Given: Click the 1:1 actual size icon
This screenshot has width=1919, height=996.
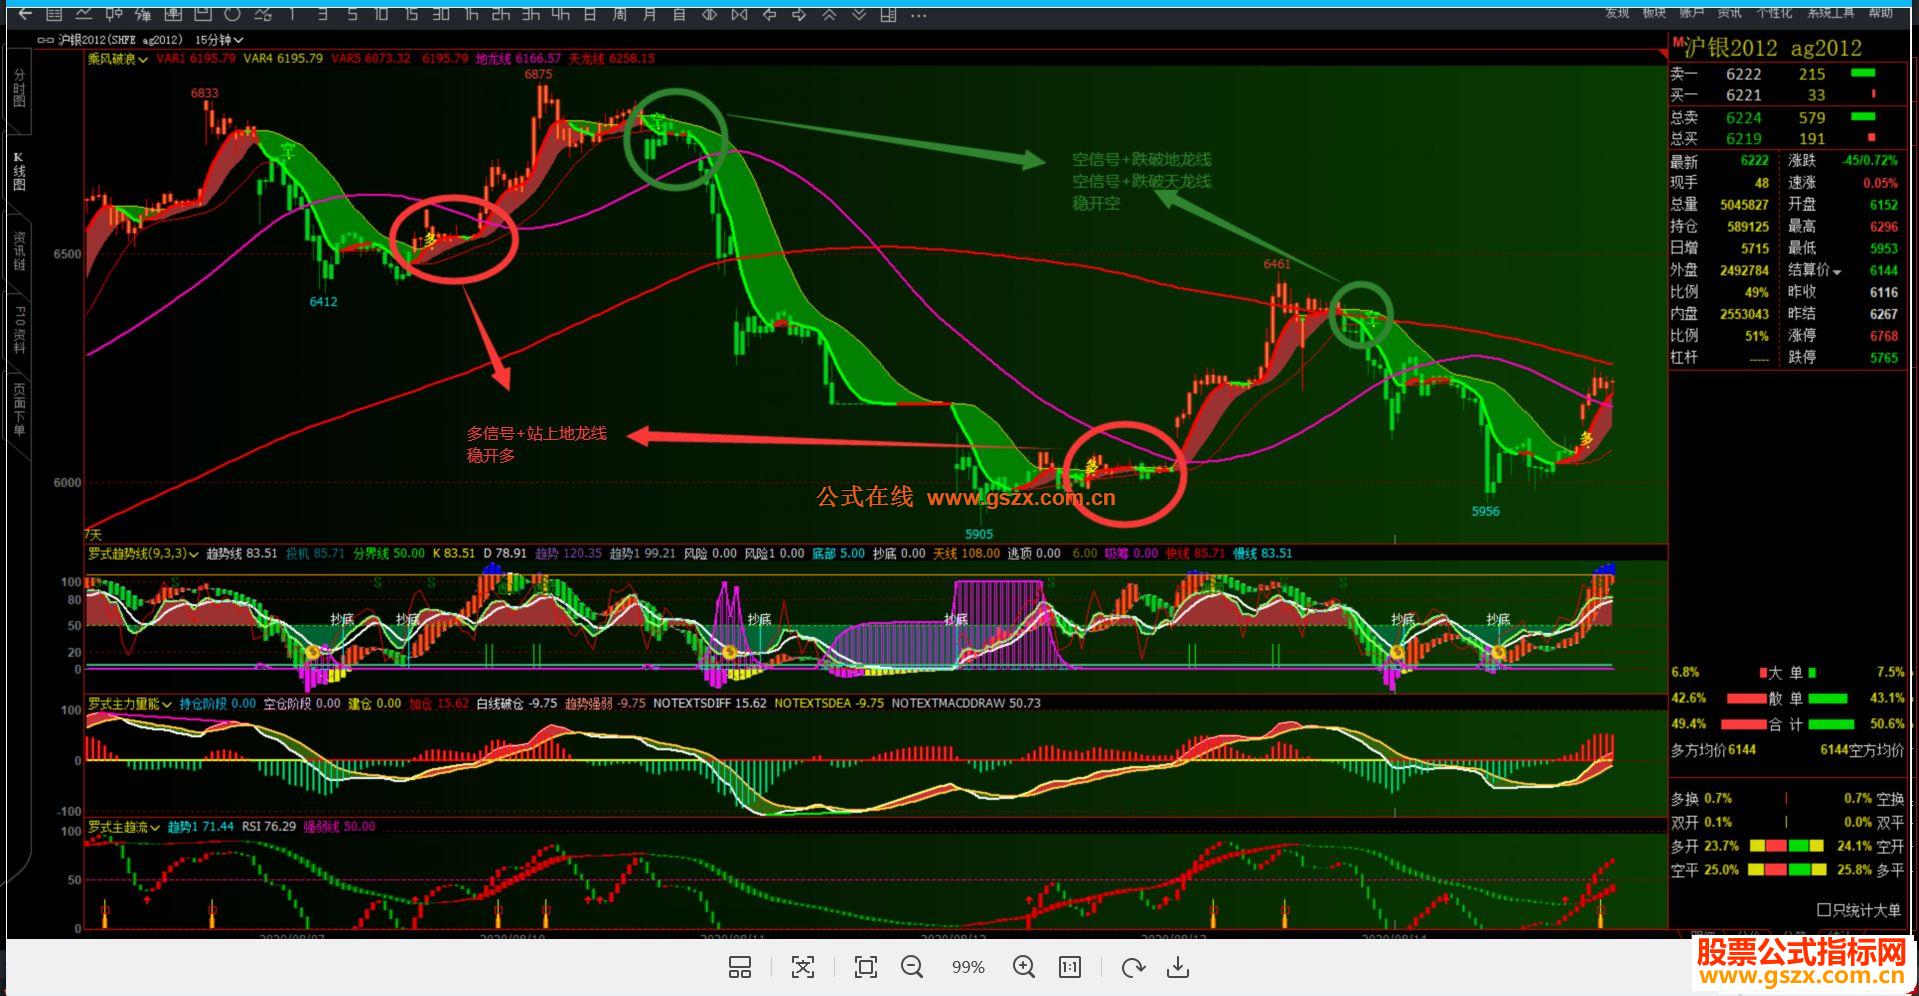Looking at the screenshot, I should click(1070, 967).
